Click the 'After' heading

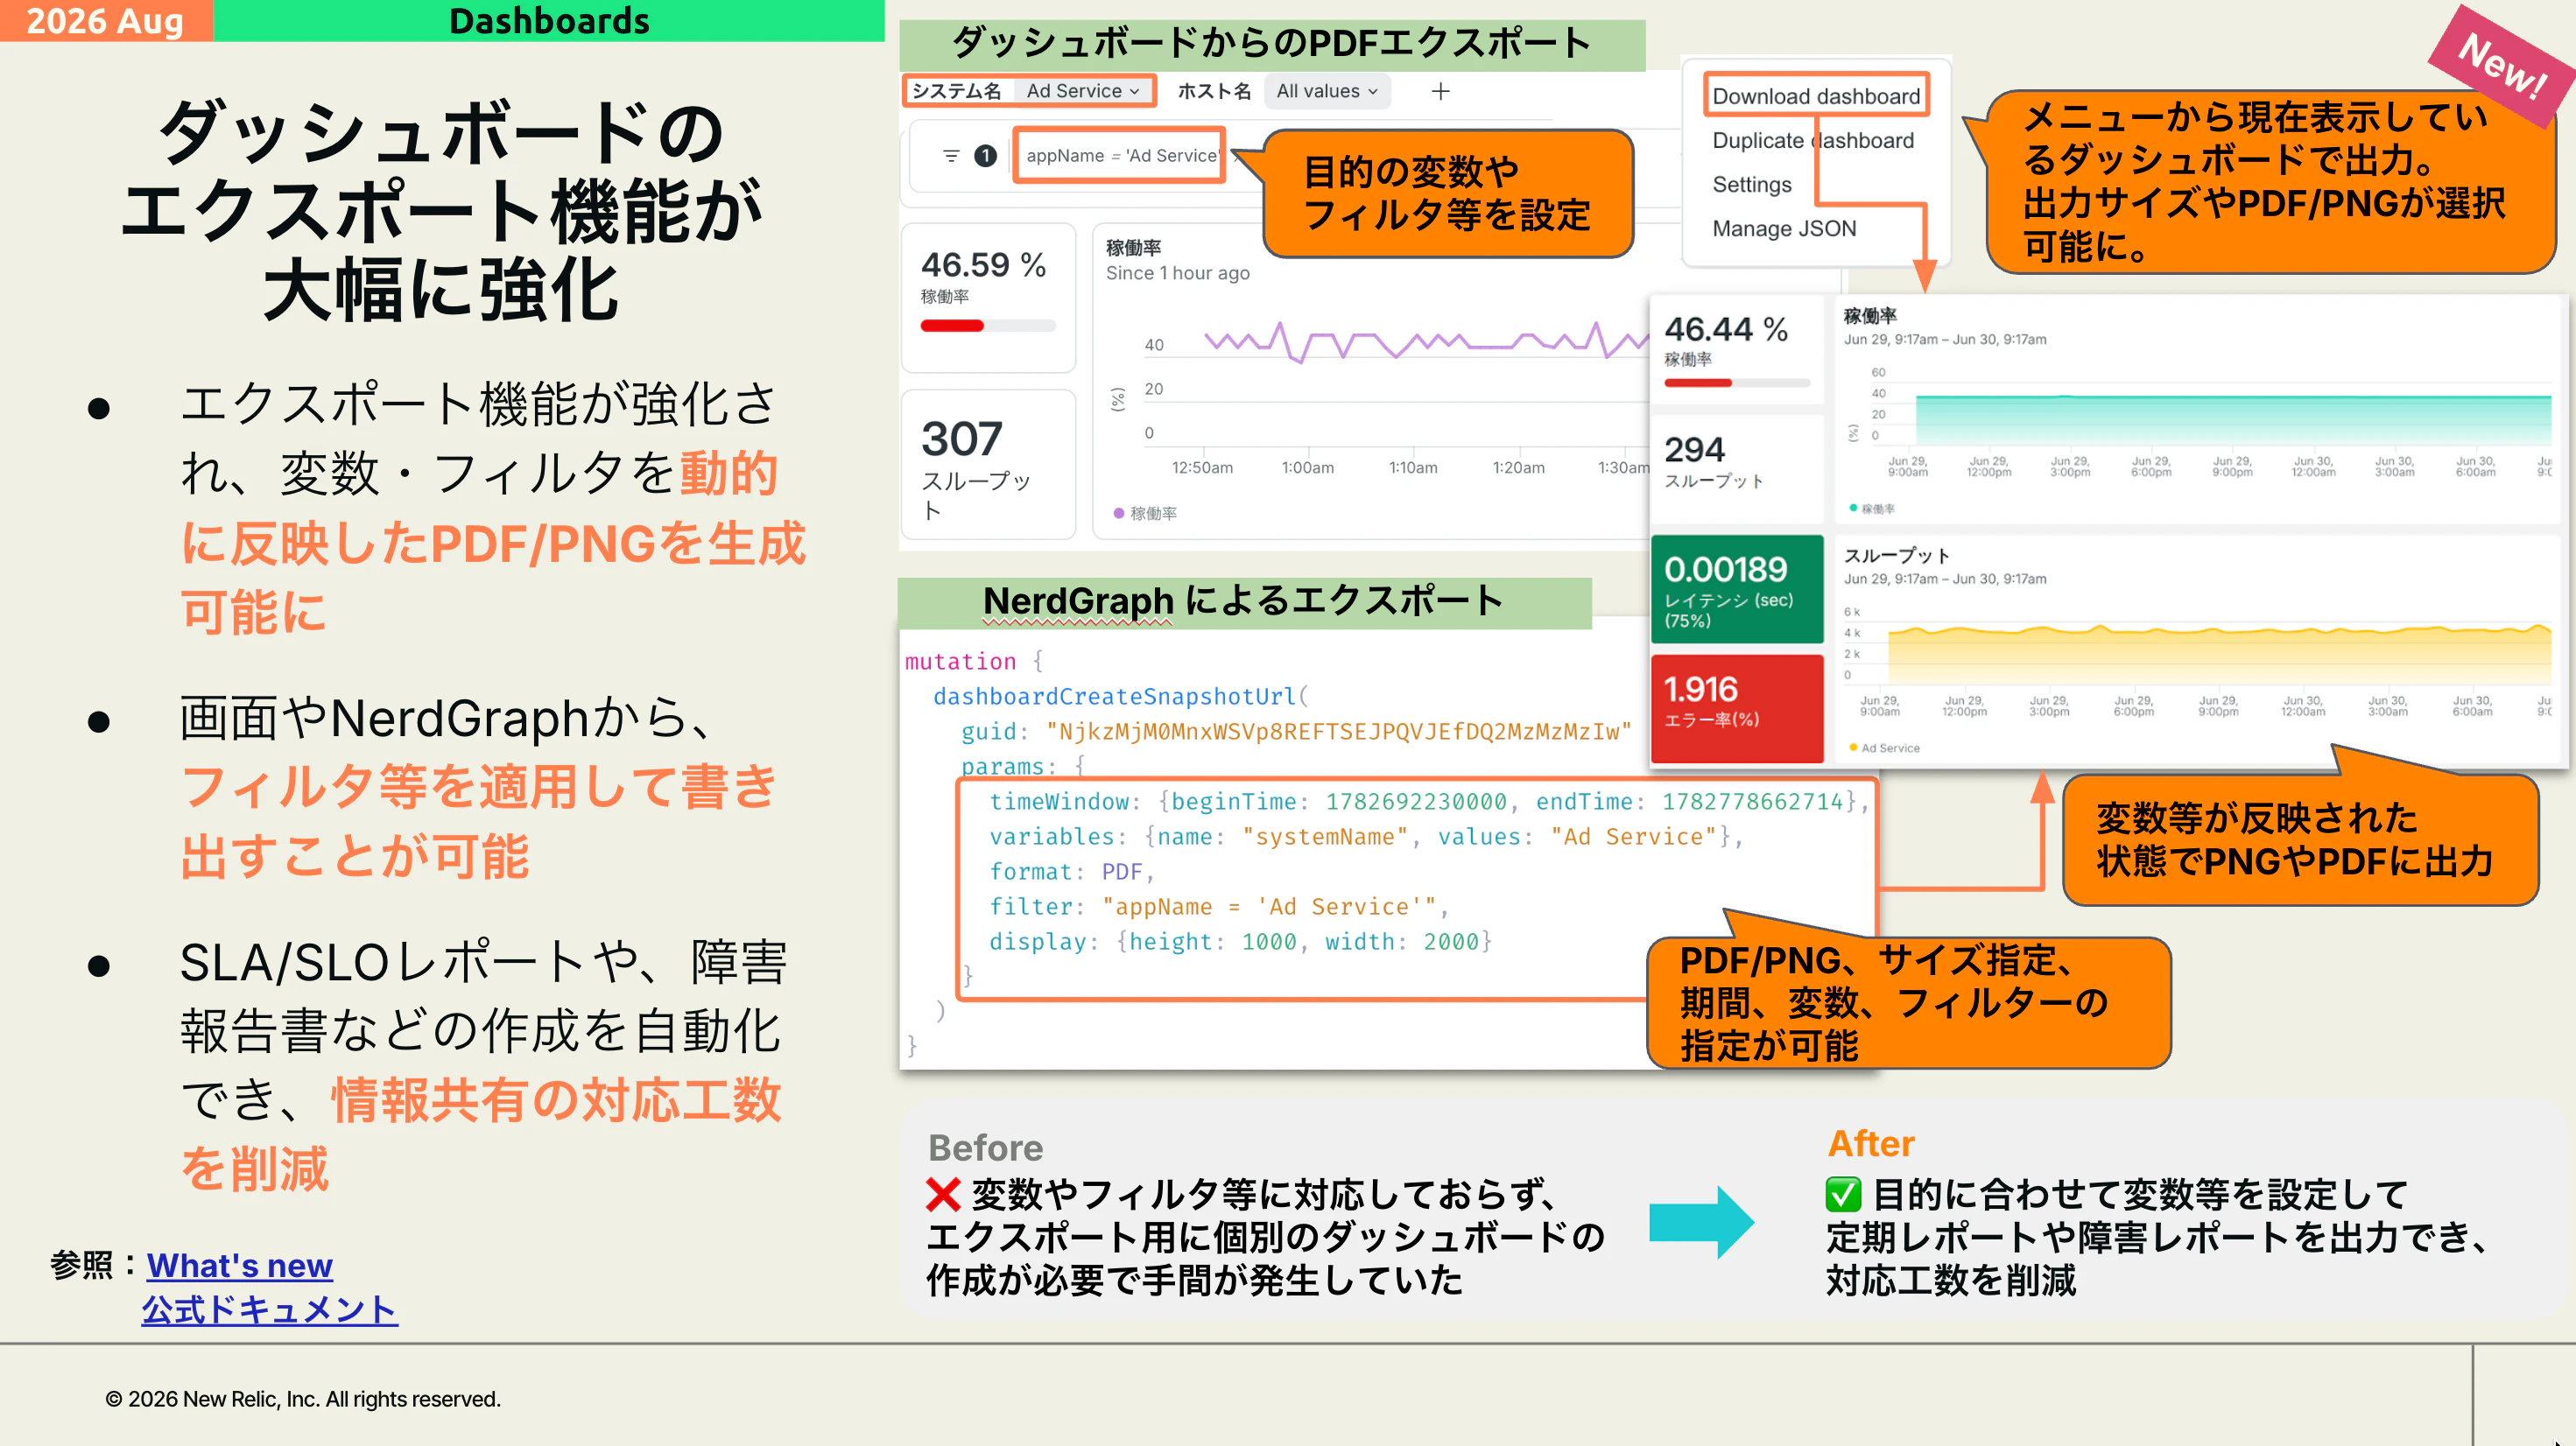pyautogui.click(x=1871, y=1143)
